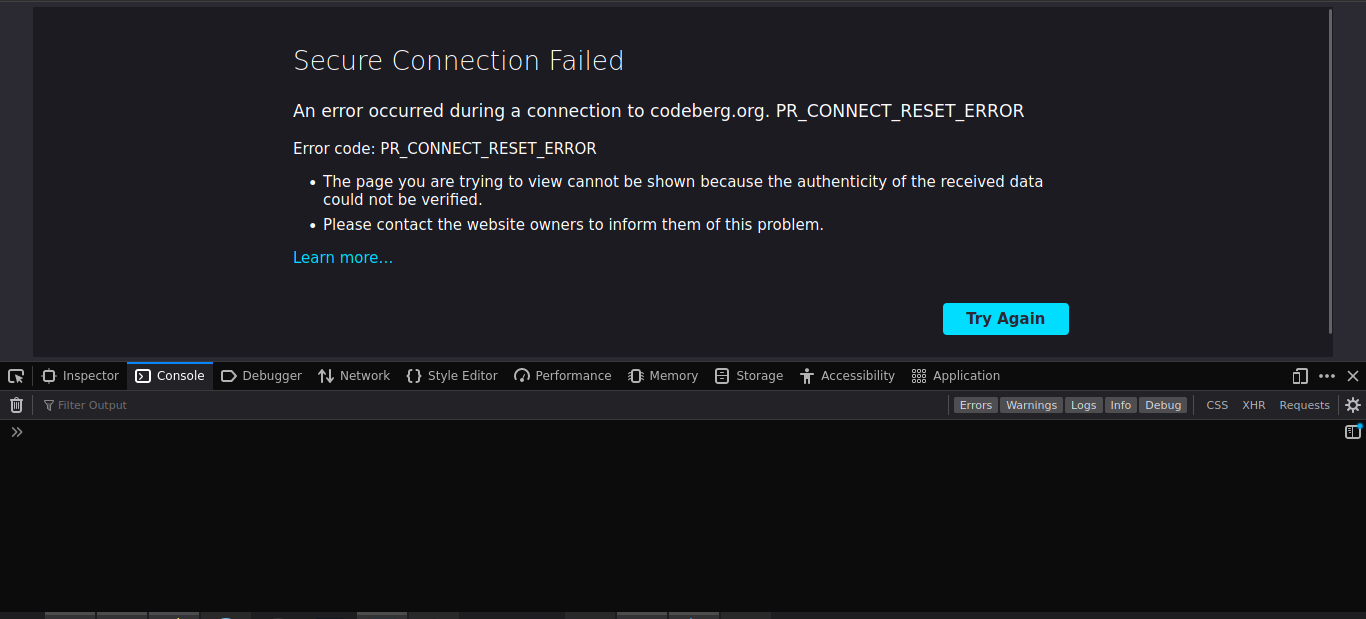Toggle Responsive Design Mode icon

tap(1299, 375)
